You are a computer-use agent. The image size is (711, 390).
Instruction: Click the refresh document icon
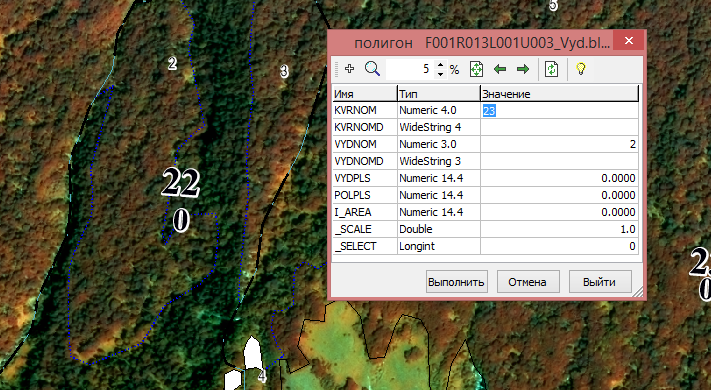[551, 69]
